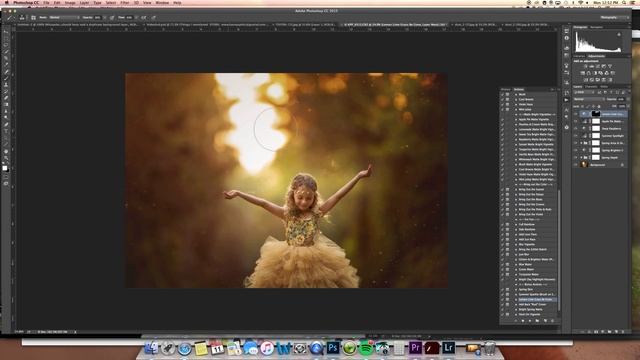Select the Short On Vignette action
This screenshot has width=640, height=360.
tap(529, 314)
